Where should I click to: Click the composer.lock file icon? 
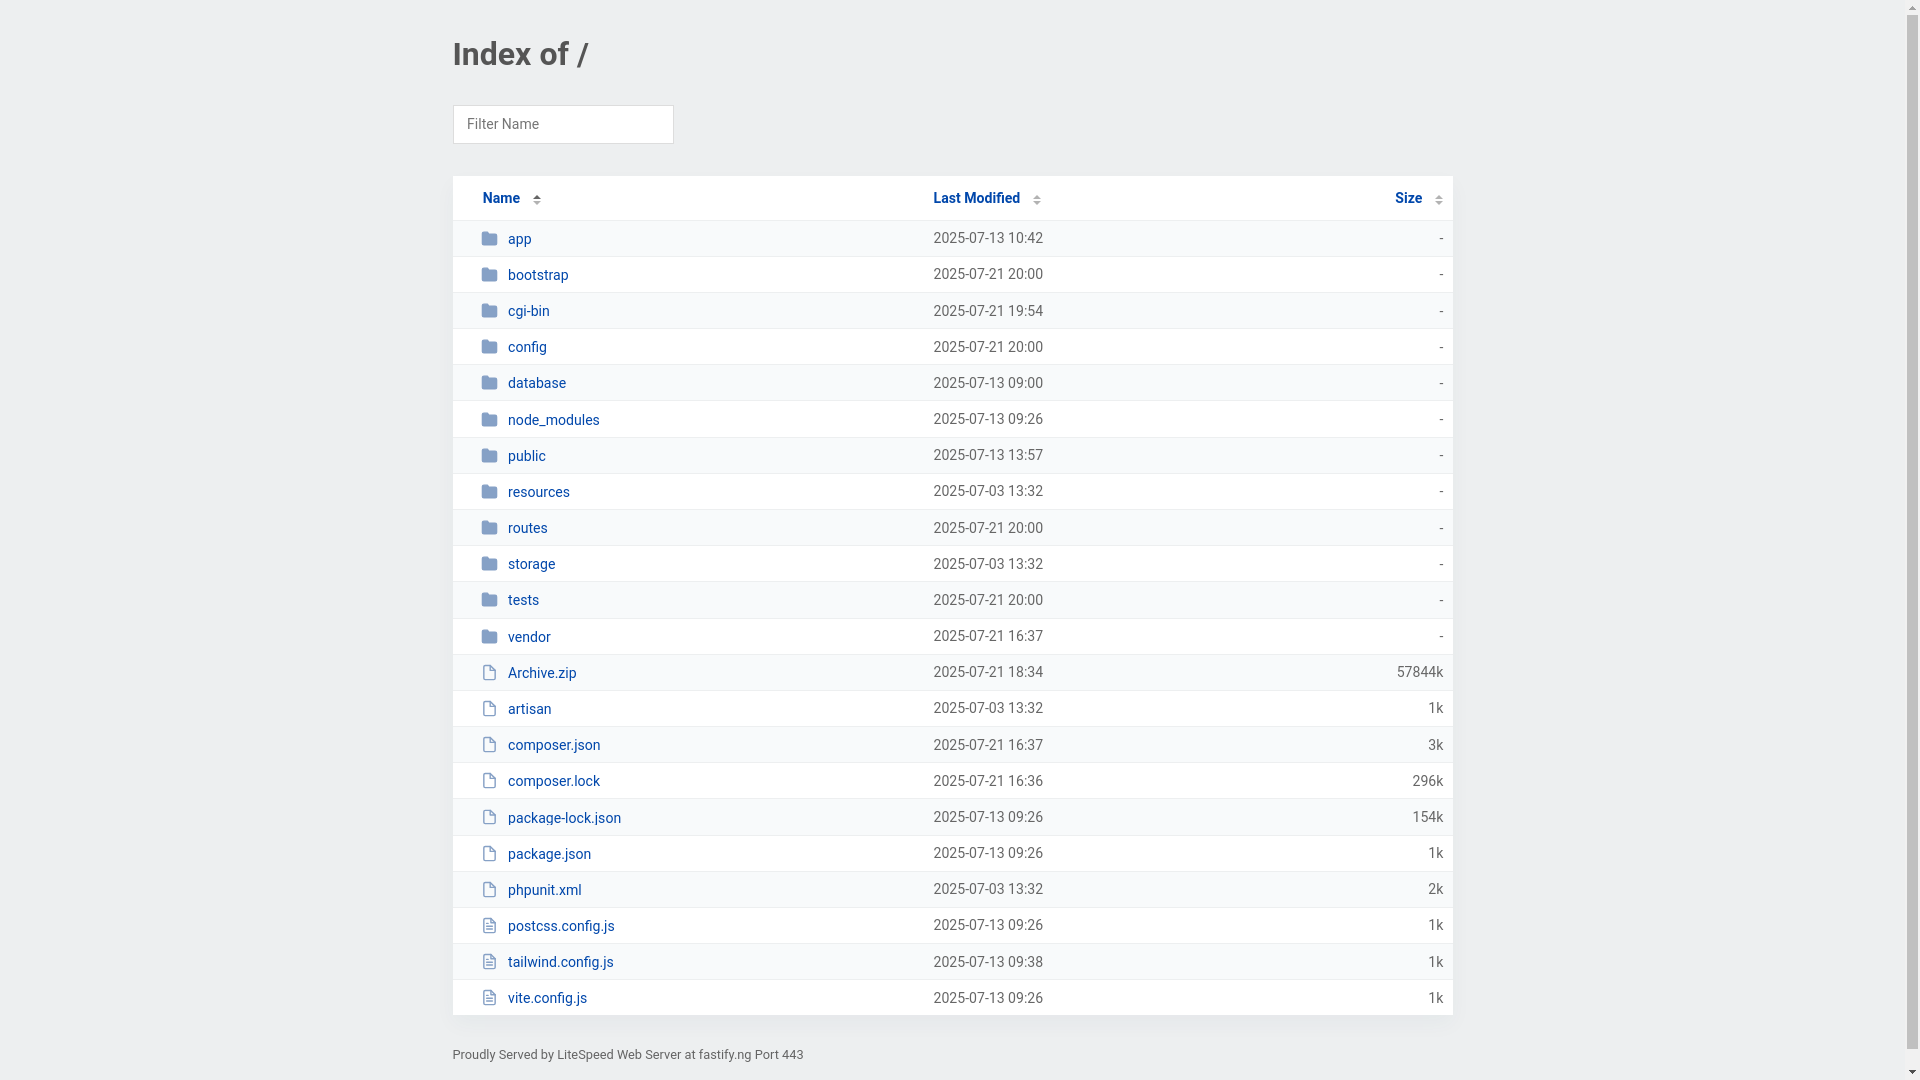pyautogui.click(x=489, y=781)
